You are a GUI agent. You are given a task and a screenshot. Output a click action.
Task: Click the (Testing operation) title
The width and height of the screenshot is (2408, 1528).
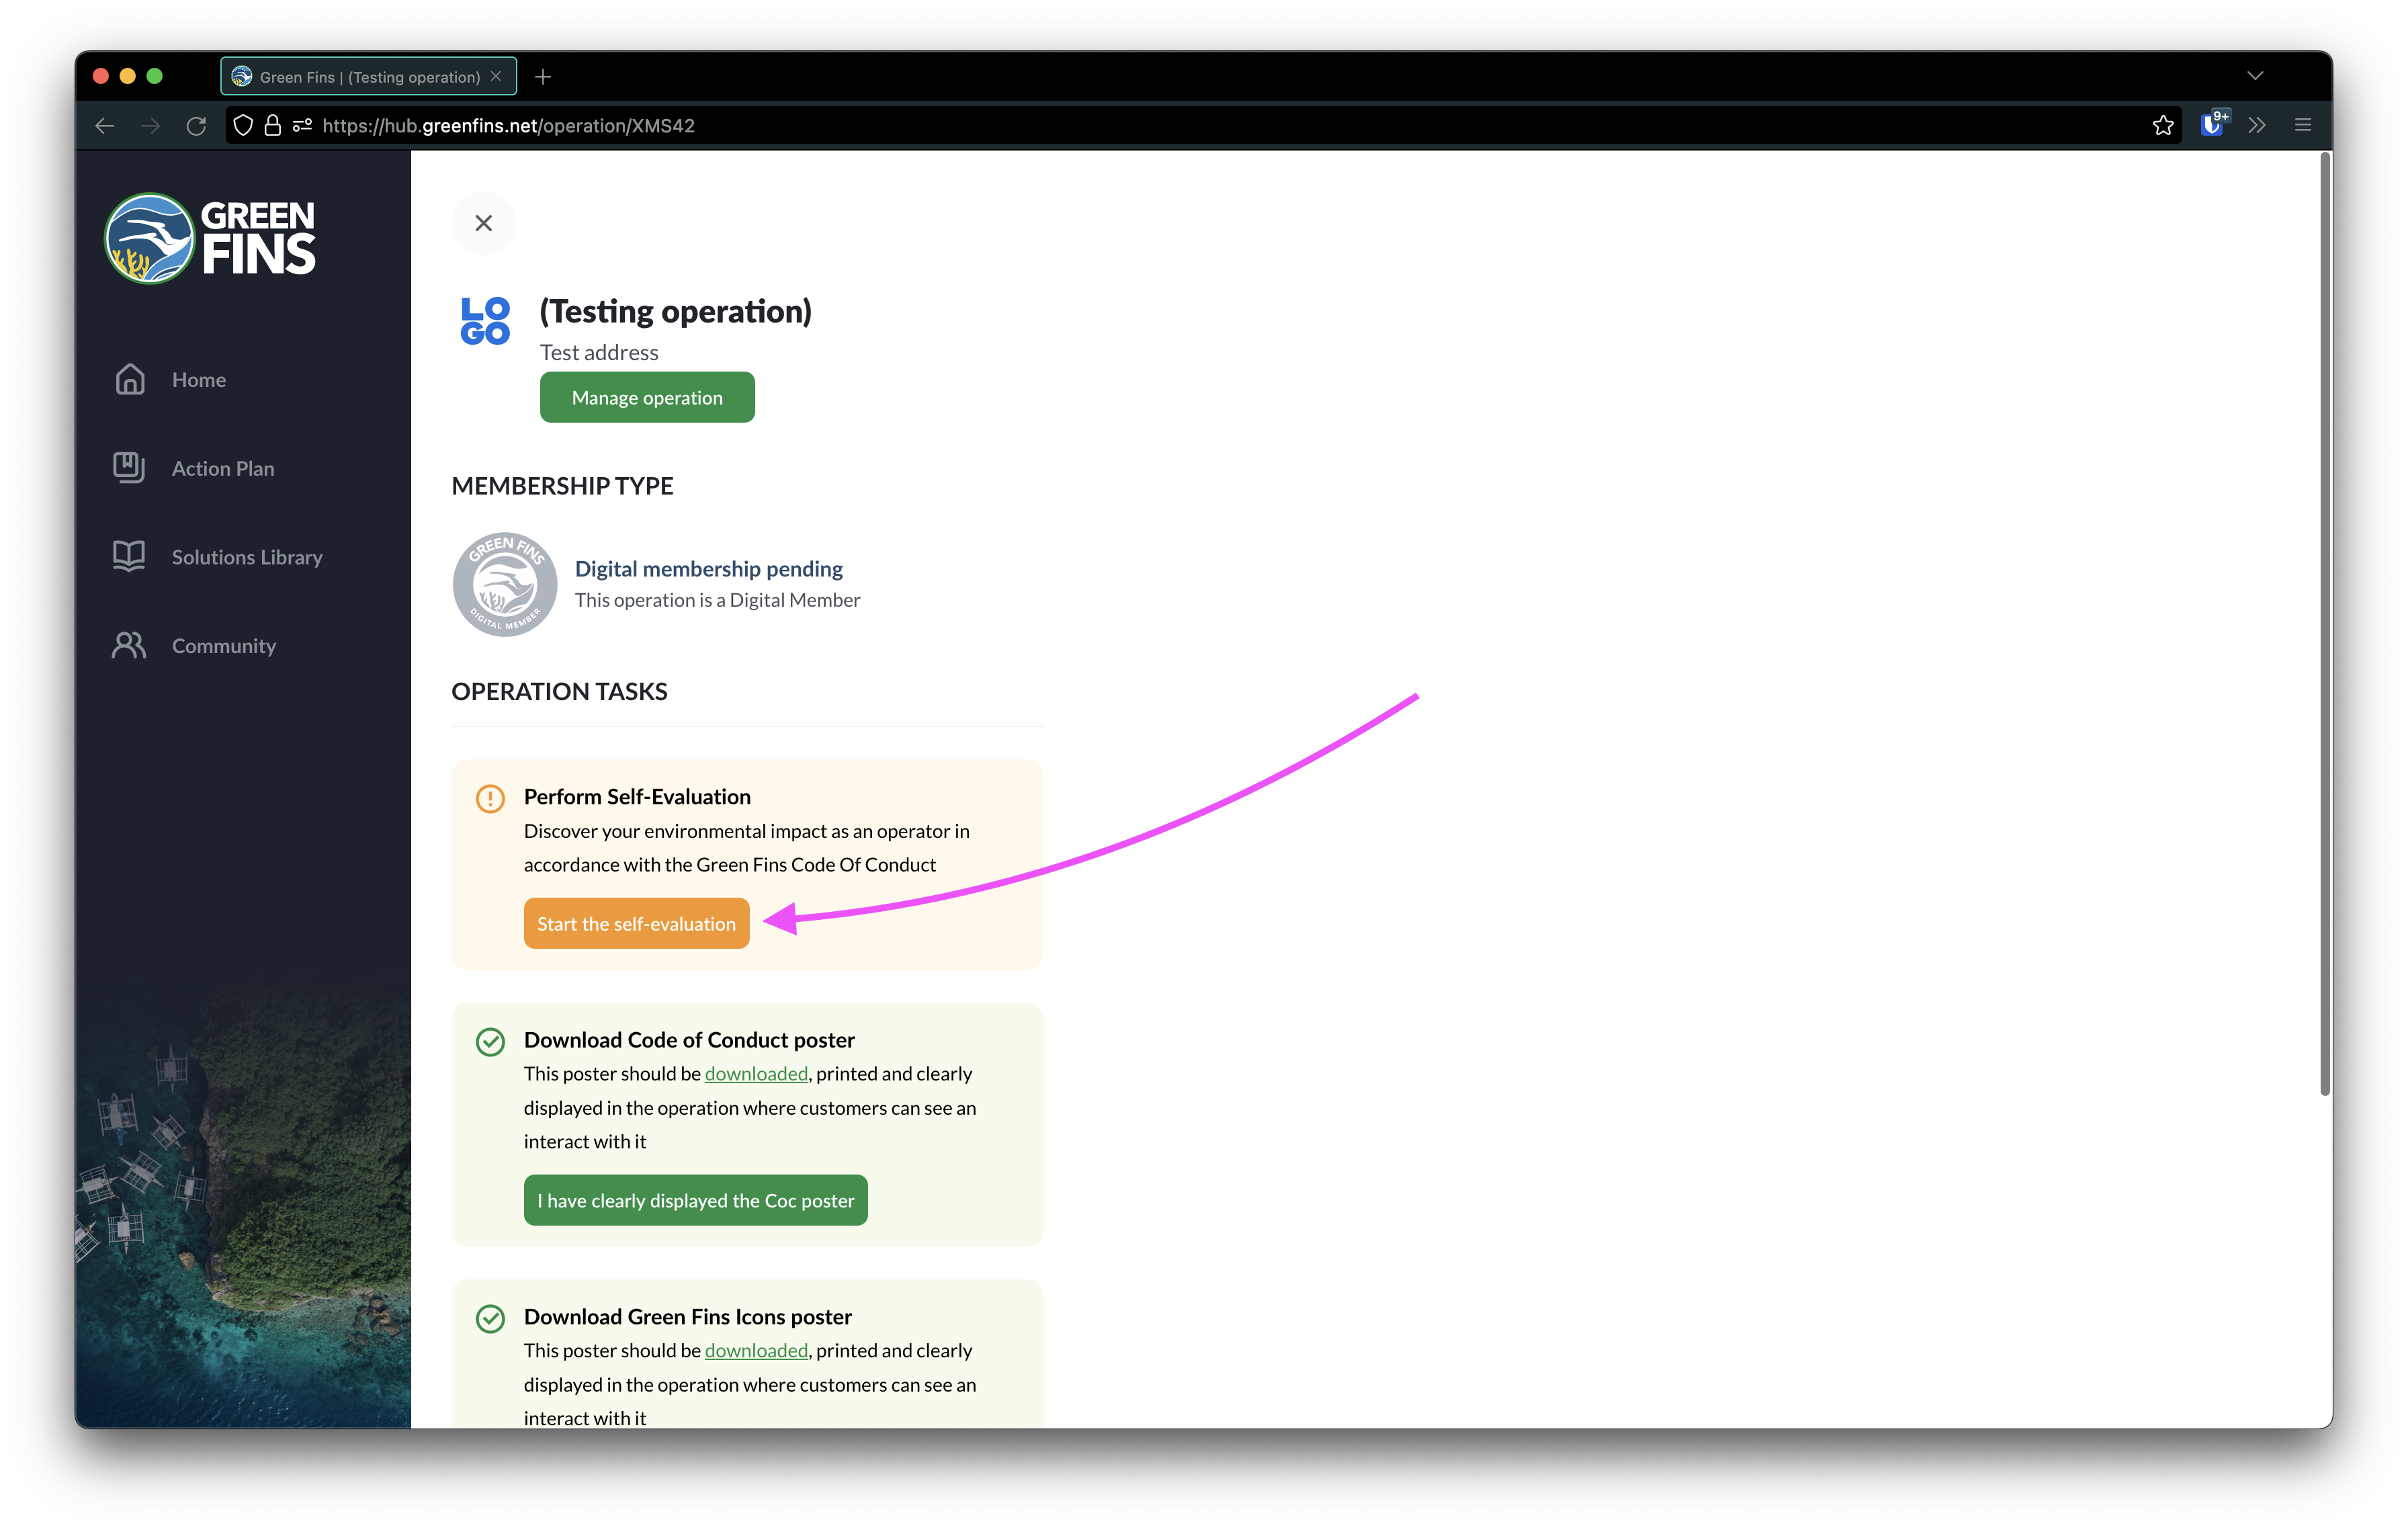tap(675, 311)
